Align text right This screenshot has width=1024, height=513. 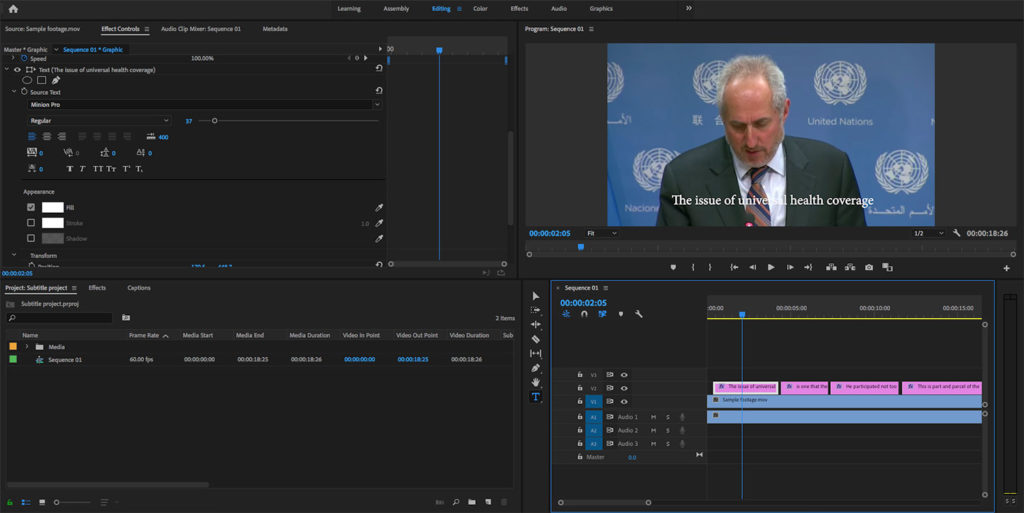pos(61,136)
